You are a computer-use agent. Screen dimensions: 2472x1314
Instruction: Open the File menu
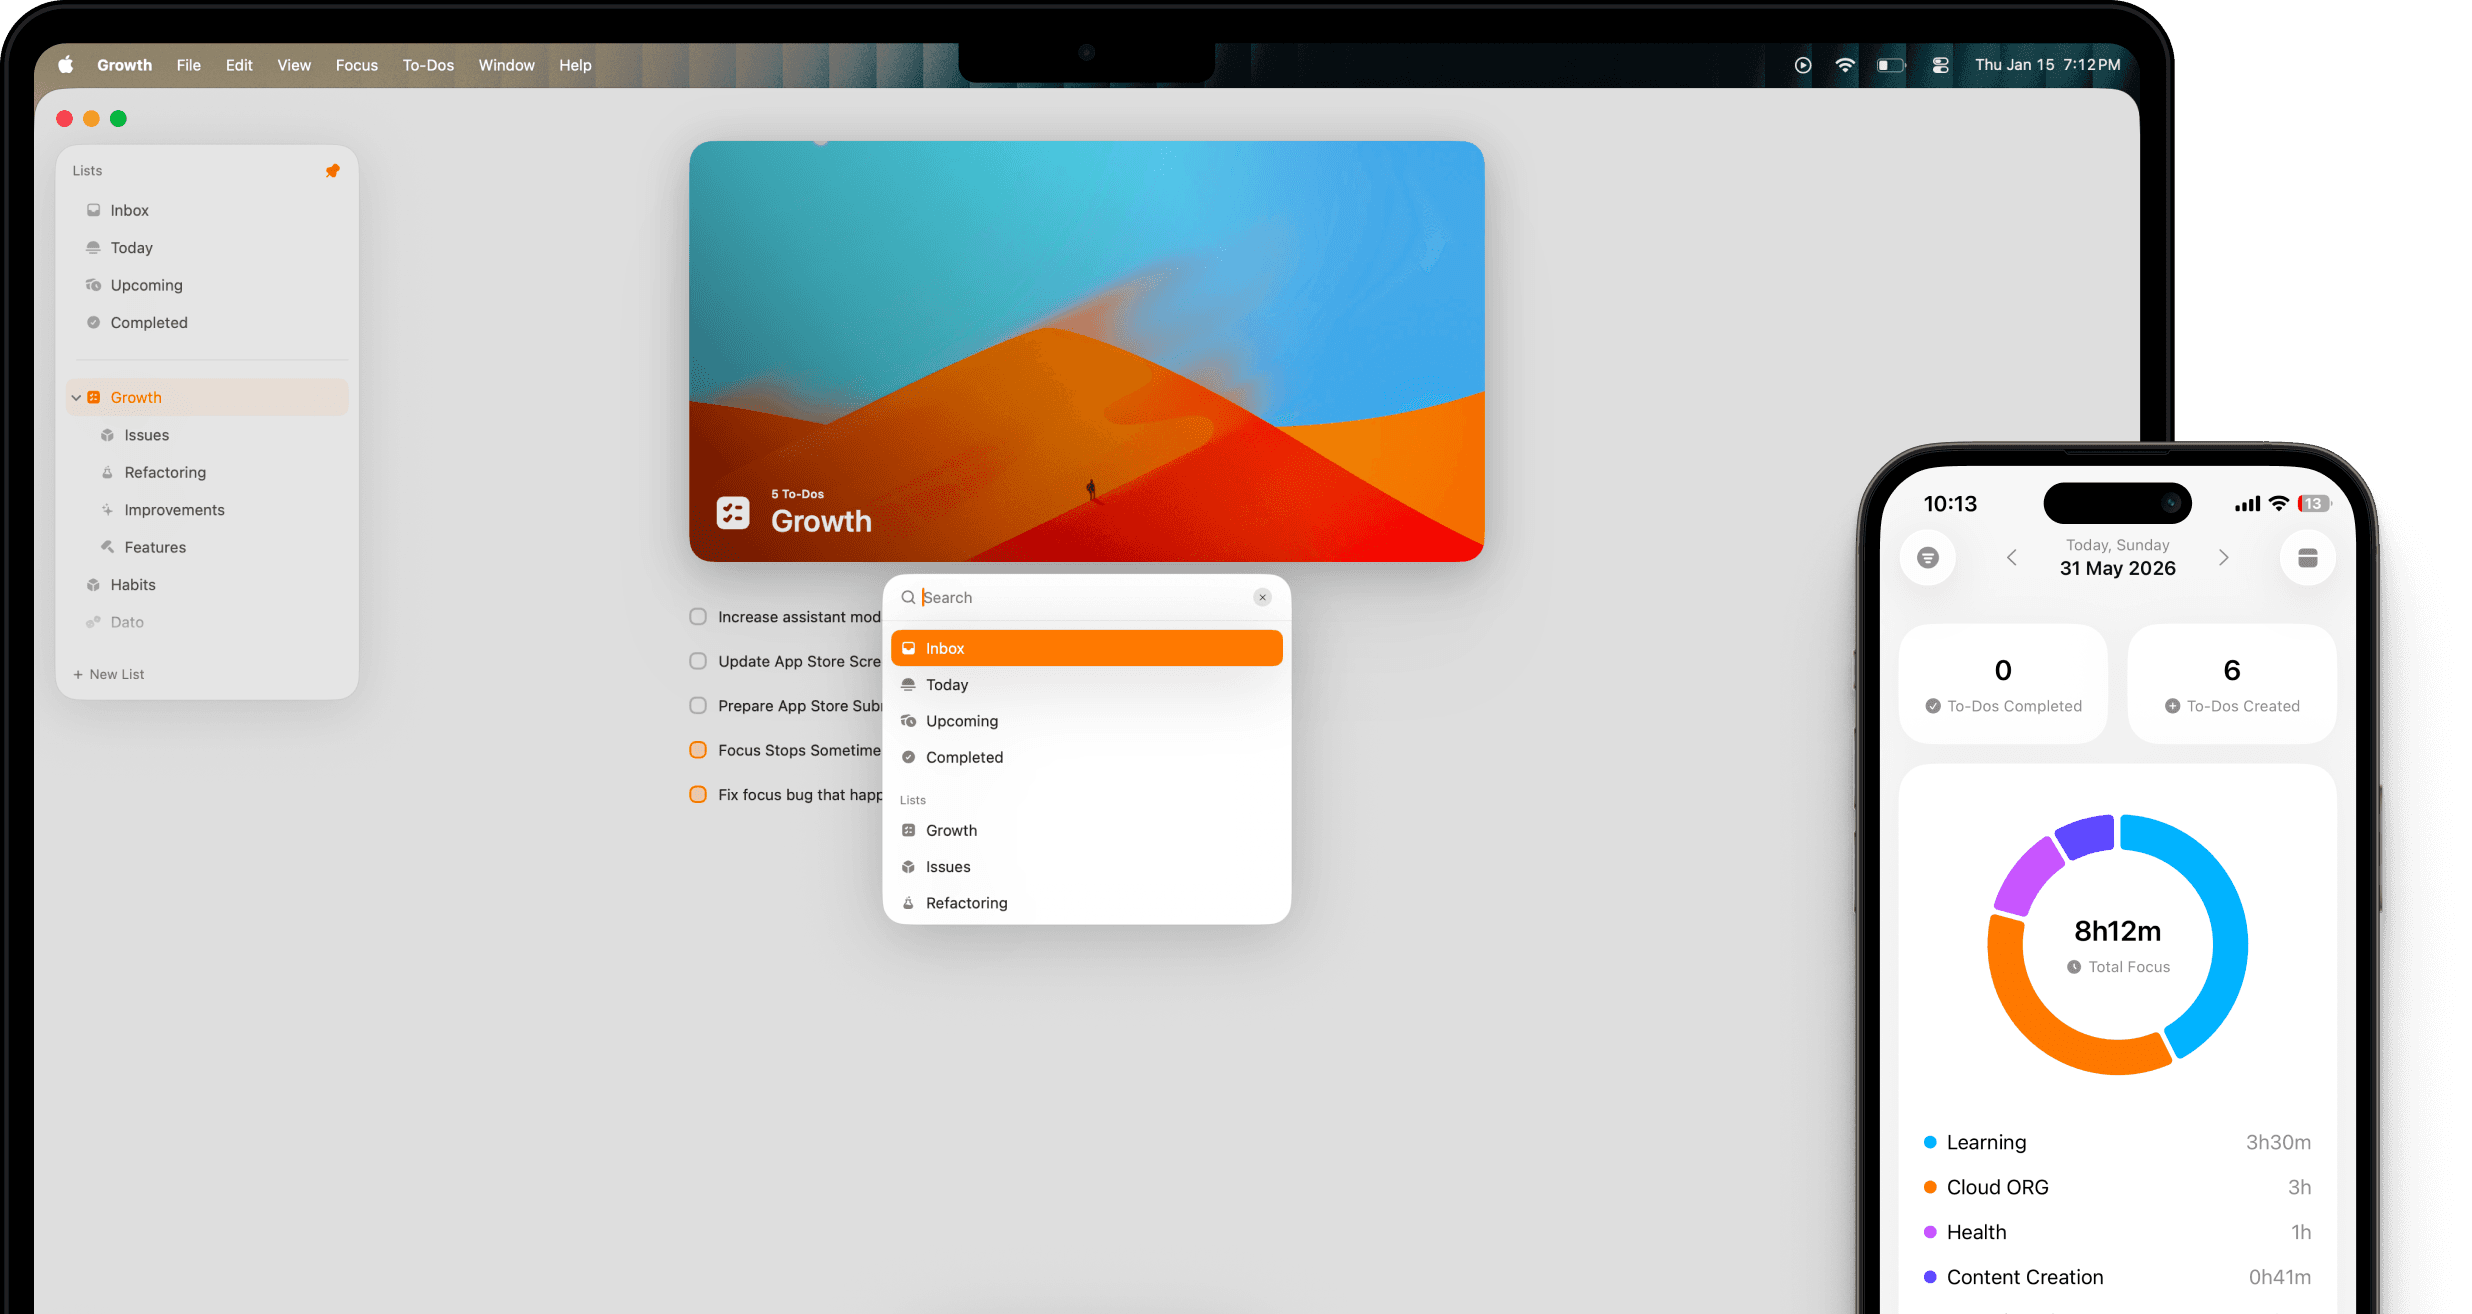(189, 65)
